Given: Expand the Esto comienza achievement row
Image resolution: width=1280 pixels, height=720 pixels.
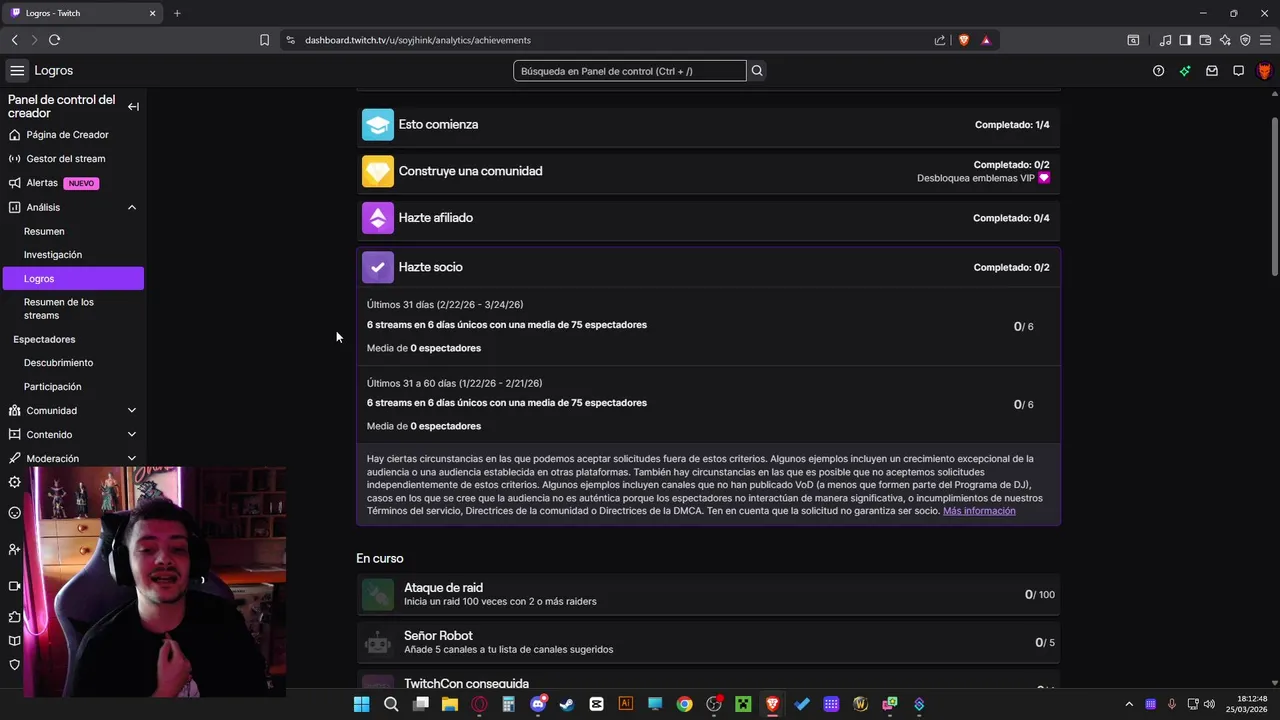Looking at the screenshot, I should pos(708,125).
